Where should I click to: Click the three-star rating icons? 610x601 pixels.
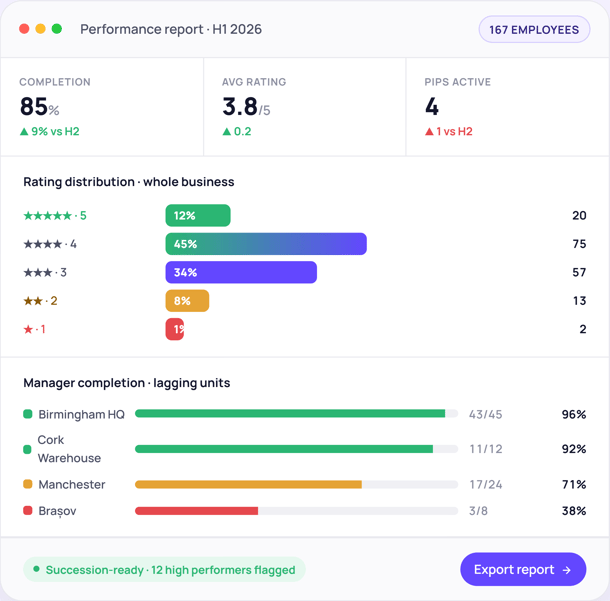[x=38, y=272]
